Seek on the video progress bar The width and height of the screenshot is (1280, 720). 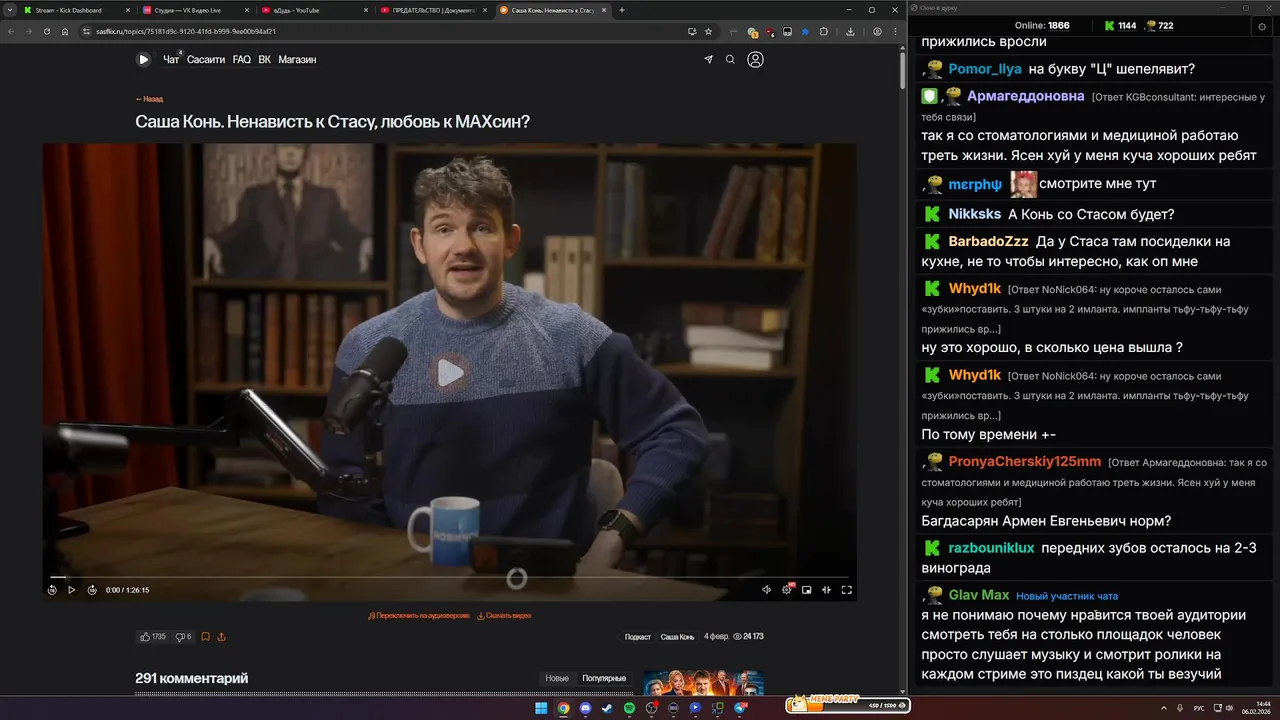click(450, 577)
